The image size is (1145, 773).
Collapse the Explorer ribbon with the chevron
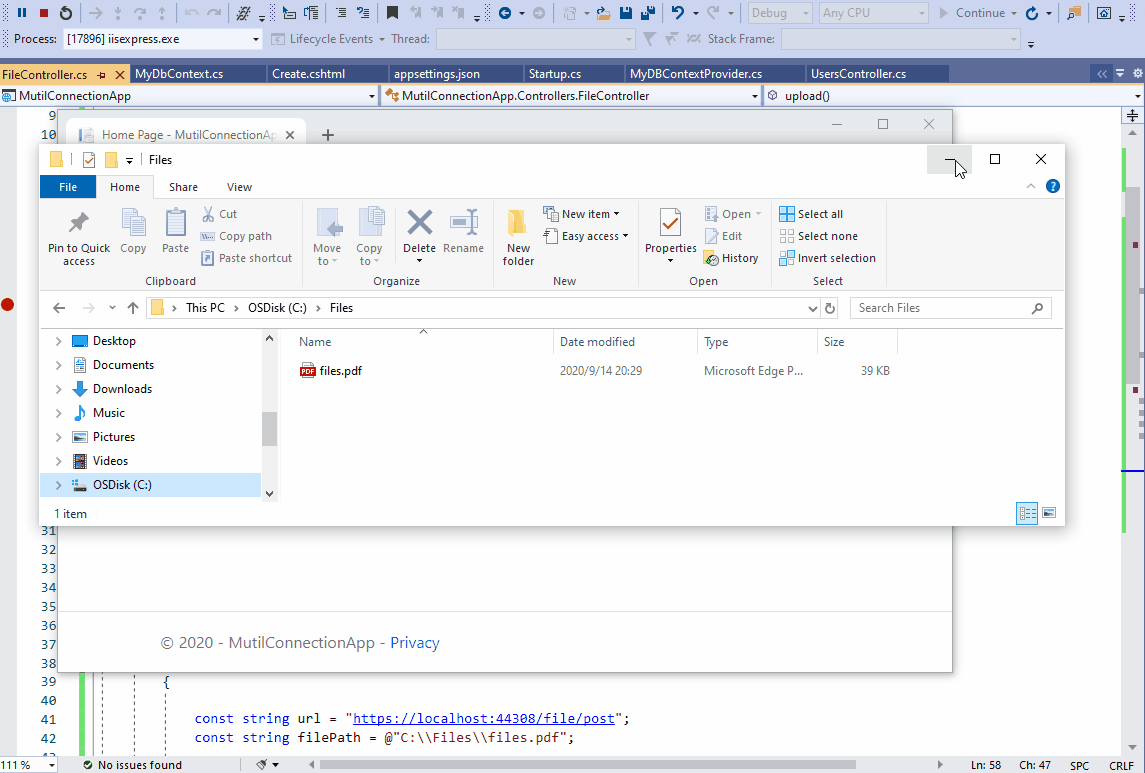coord(1030,186)
